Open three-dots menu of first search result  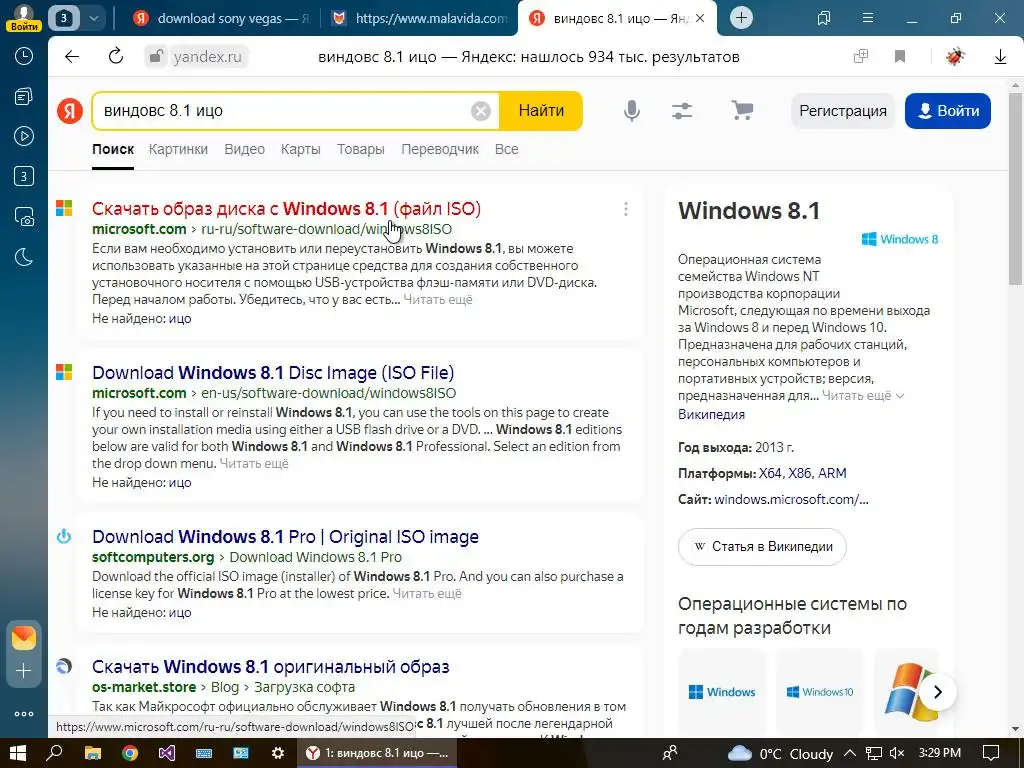coord(626,209)
